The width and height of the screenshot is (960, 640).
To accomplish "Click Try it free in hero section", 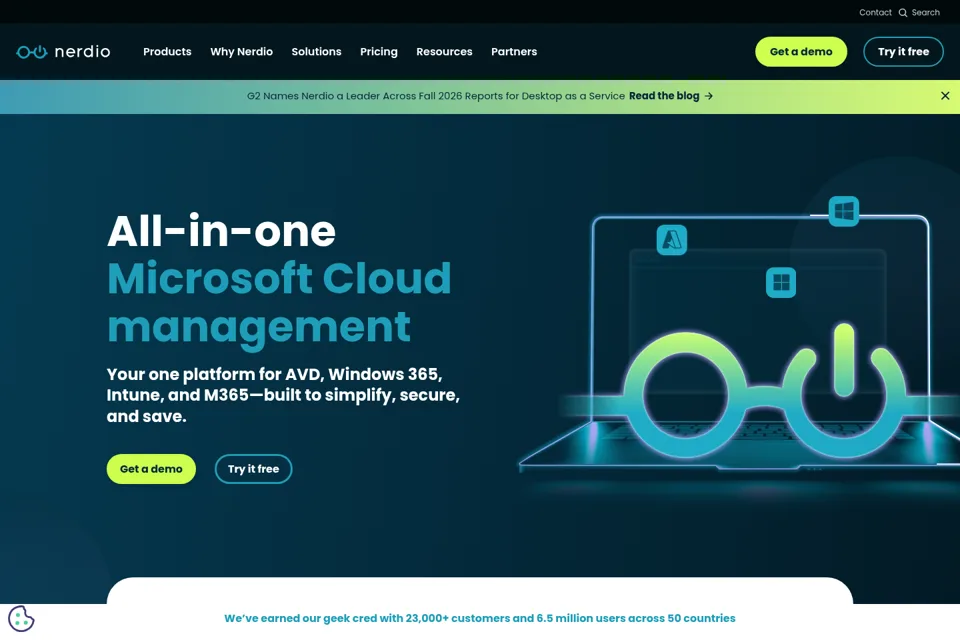I will point(253,469).
